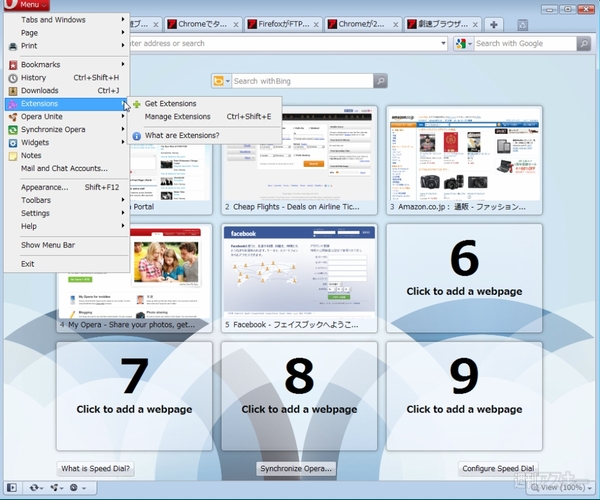The width and height of the screenshot is (600, 500).
Task: Switch to the Chromeでタ... tab
Action: click(203, 24)
